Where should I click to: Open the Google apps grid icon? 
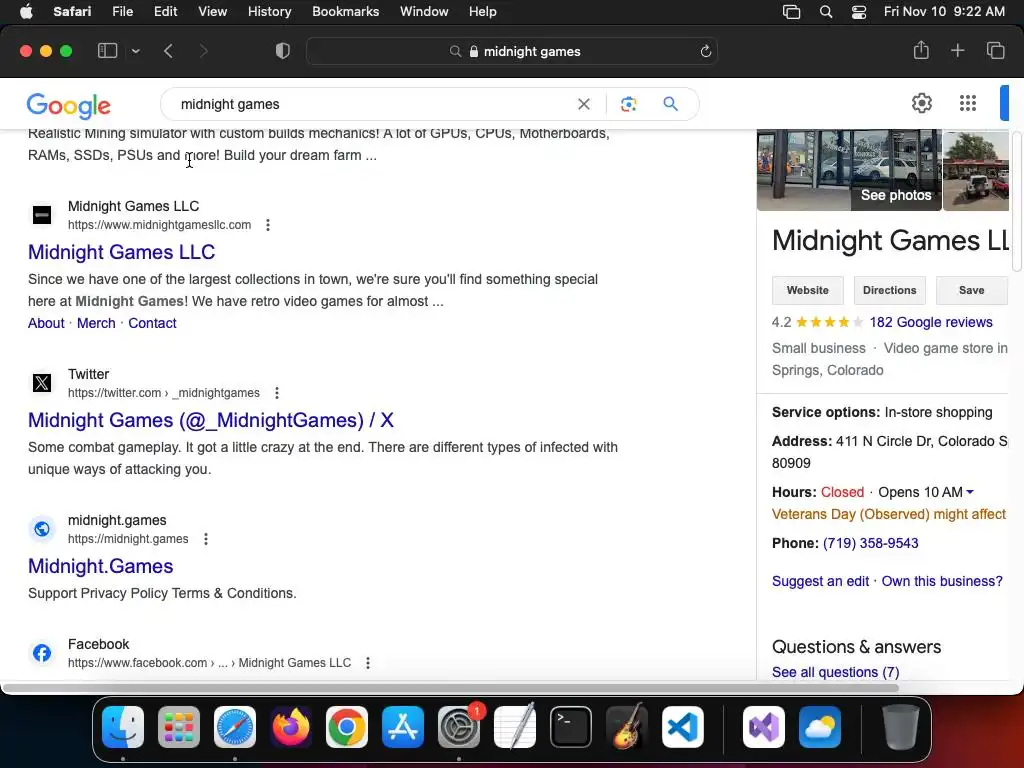[x=968, y=103]
